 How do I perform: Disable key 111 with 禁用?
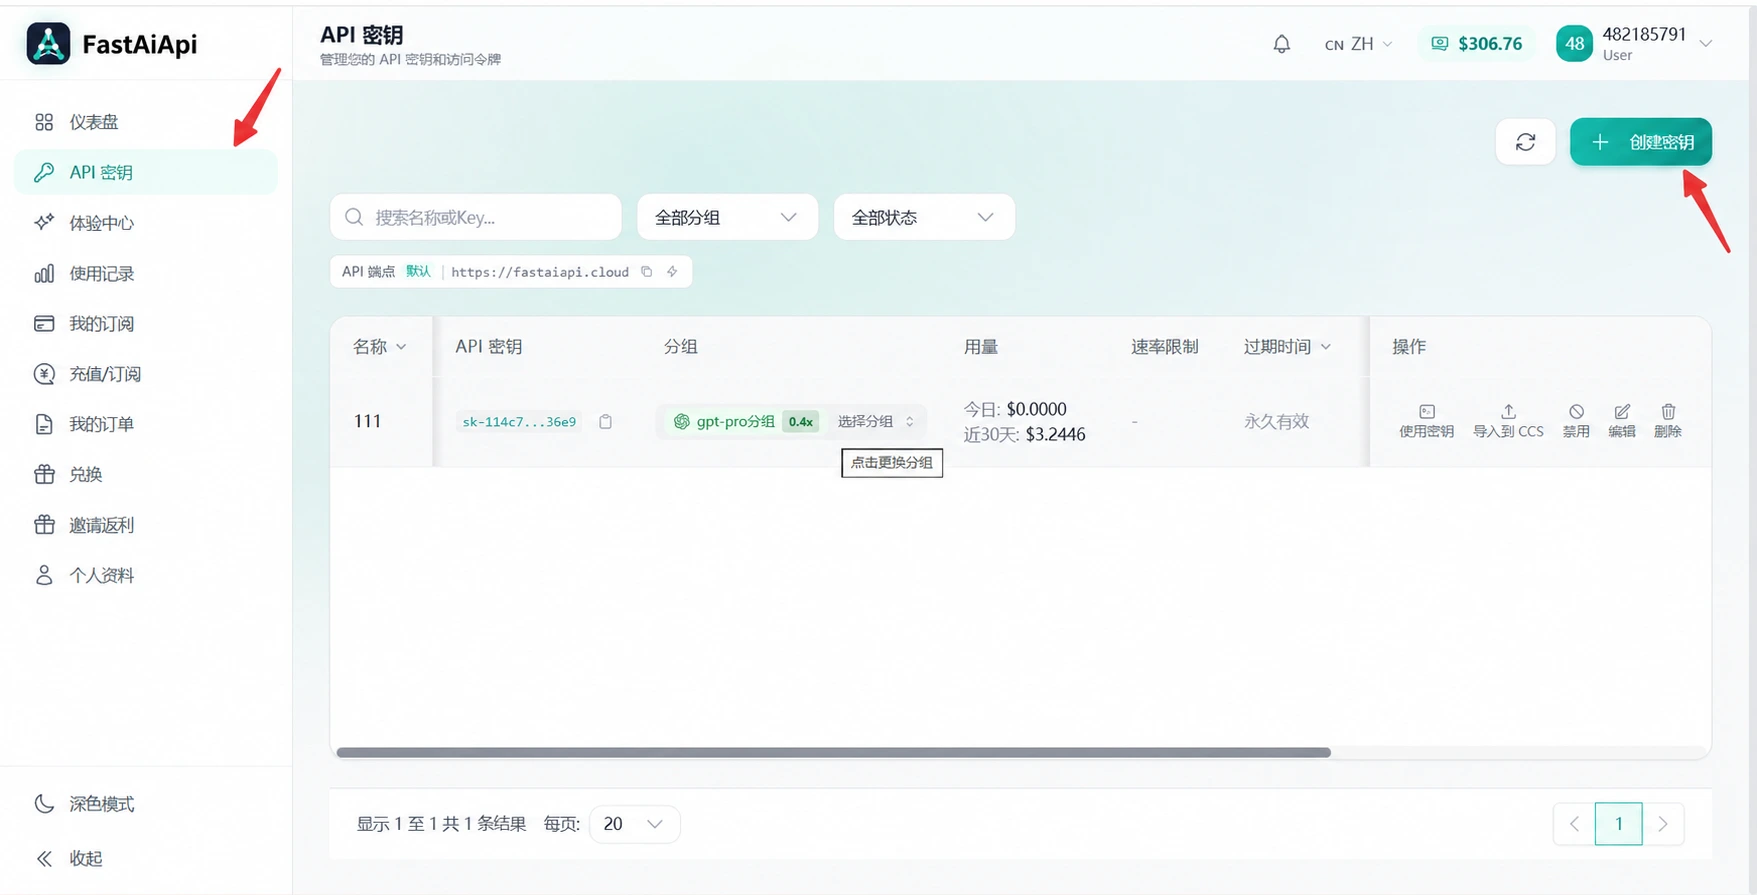point(1576,421)
